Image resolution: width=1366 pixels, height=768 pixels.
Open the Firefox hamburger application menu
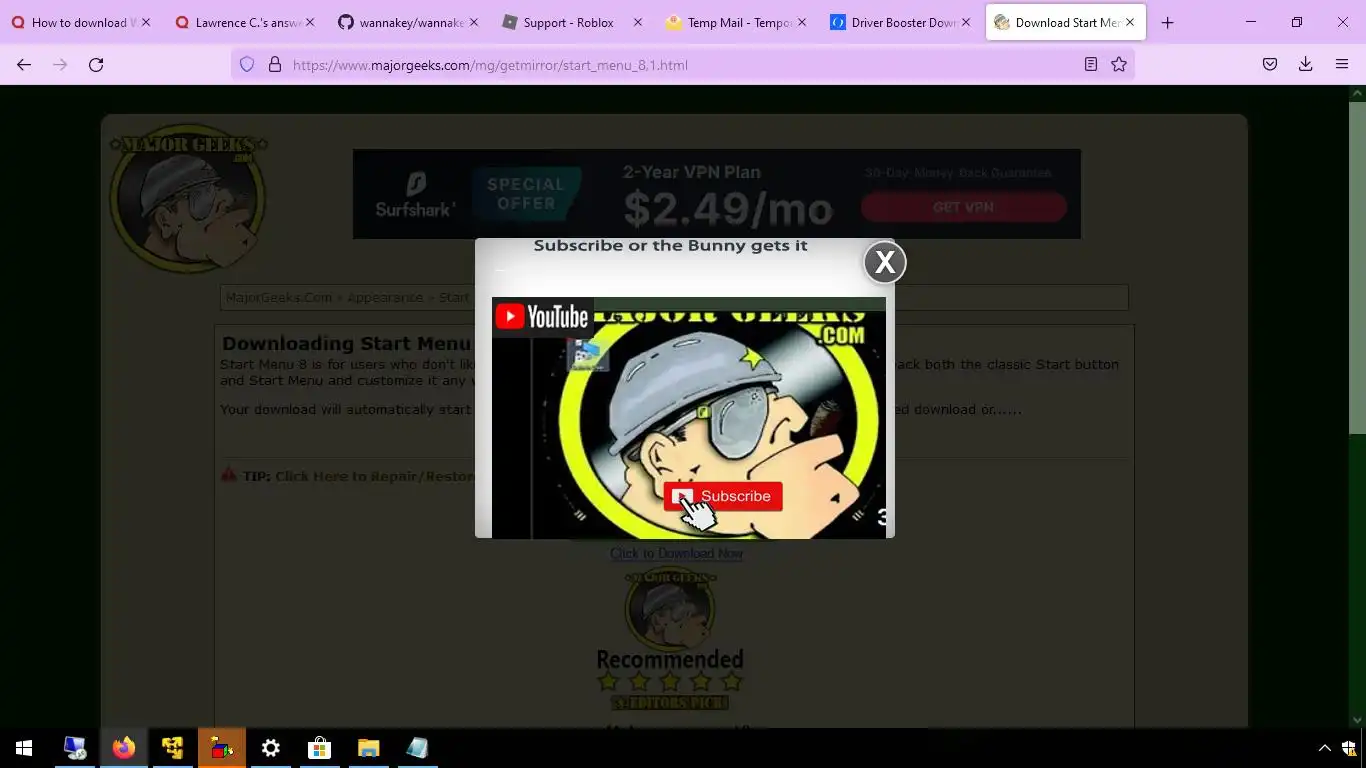point(1342,64)
